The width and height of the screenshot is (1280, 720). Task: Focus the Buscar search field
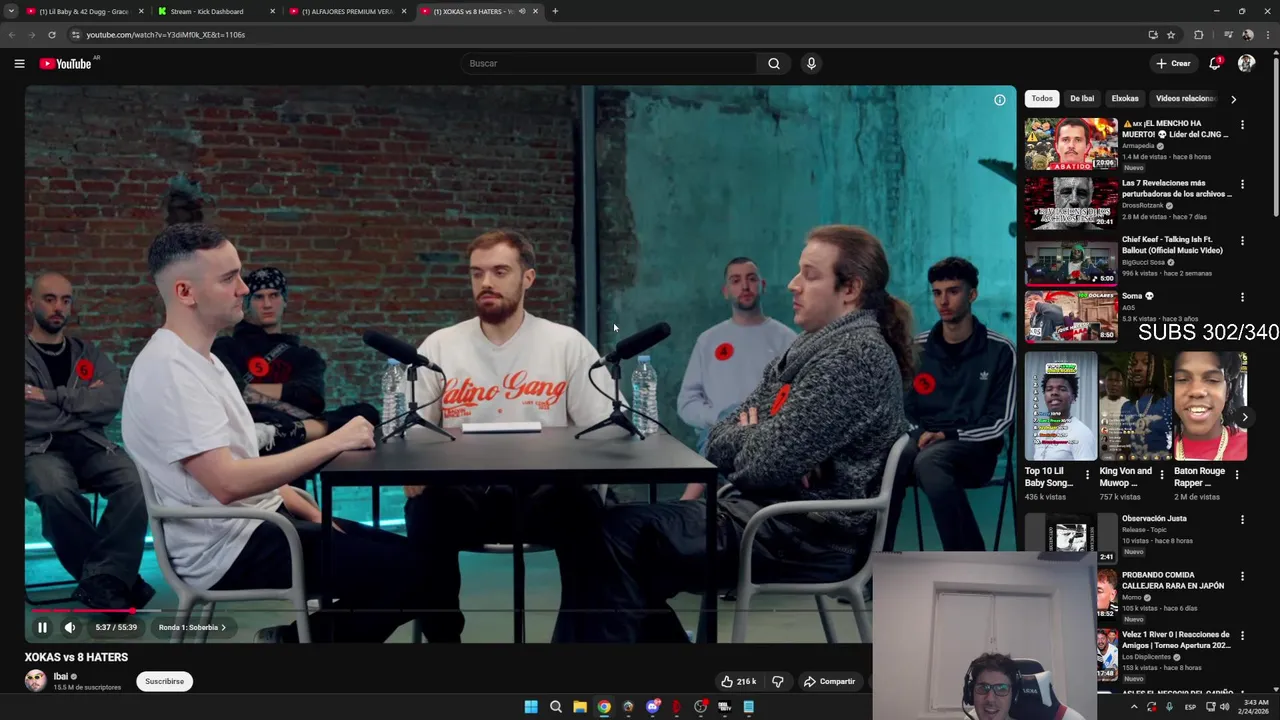608,63
